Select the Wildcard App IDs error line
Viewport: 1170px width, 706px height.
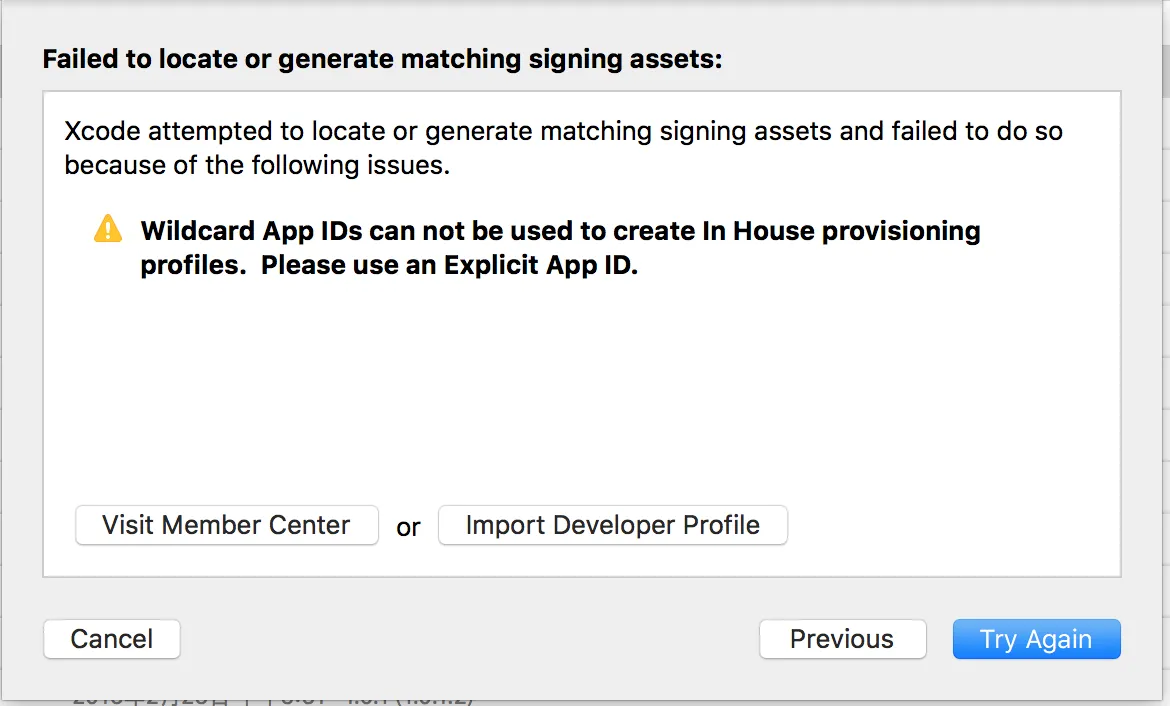(560, 231)
